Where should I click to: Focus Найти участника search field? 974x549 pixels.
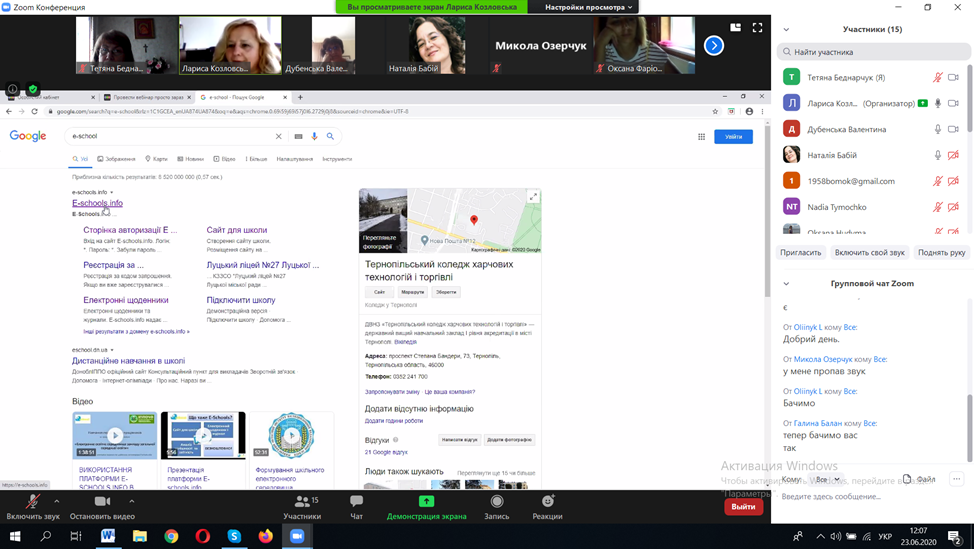(x=873, y=52)
